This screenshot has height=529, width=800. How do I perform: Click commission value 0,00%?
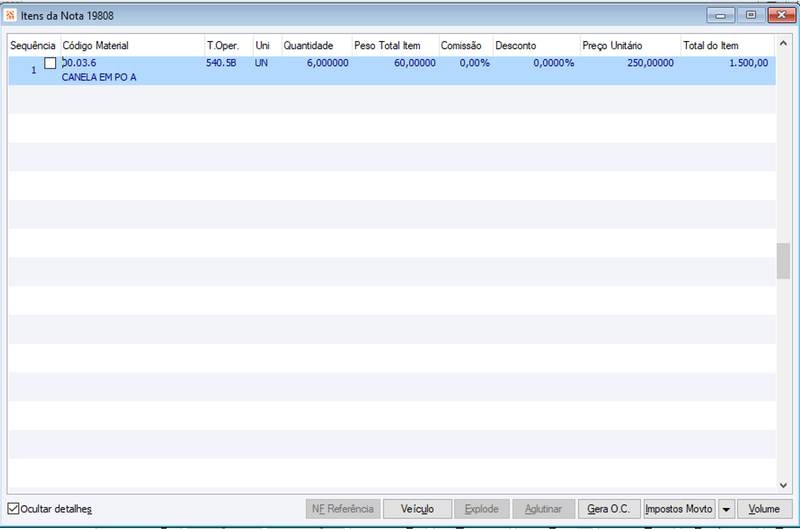click(x=474, y=63)
